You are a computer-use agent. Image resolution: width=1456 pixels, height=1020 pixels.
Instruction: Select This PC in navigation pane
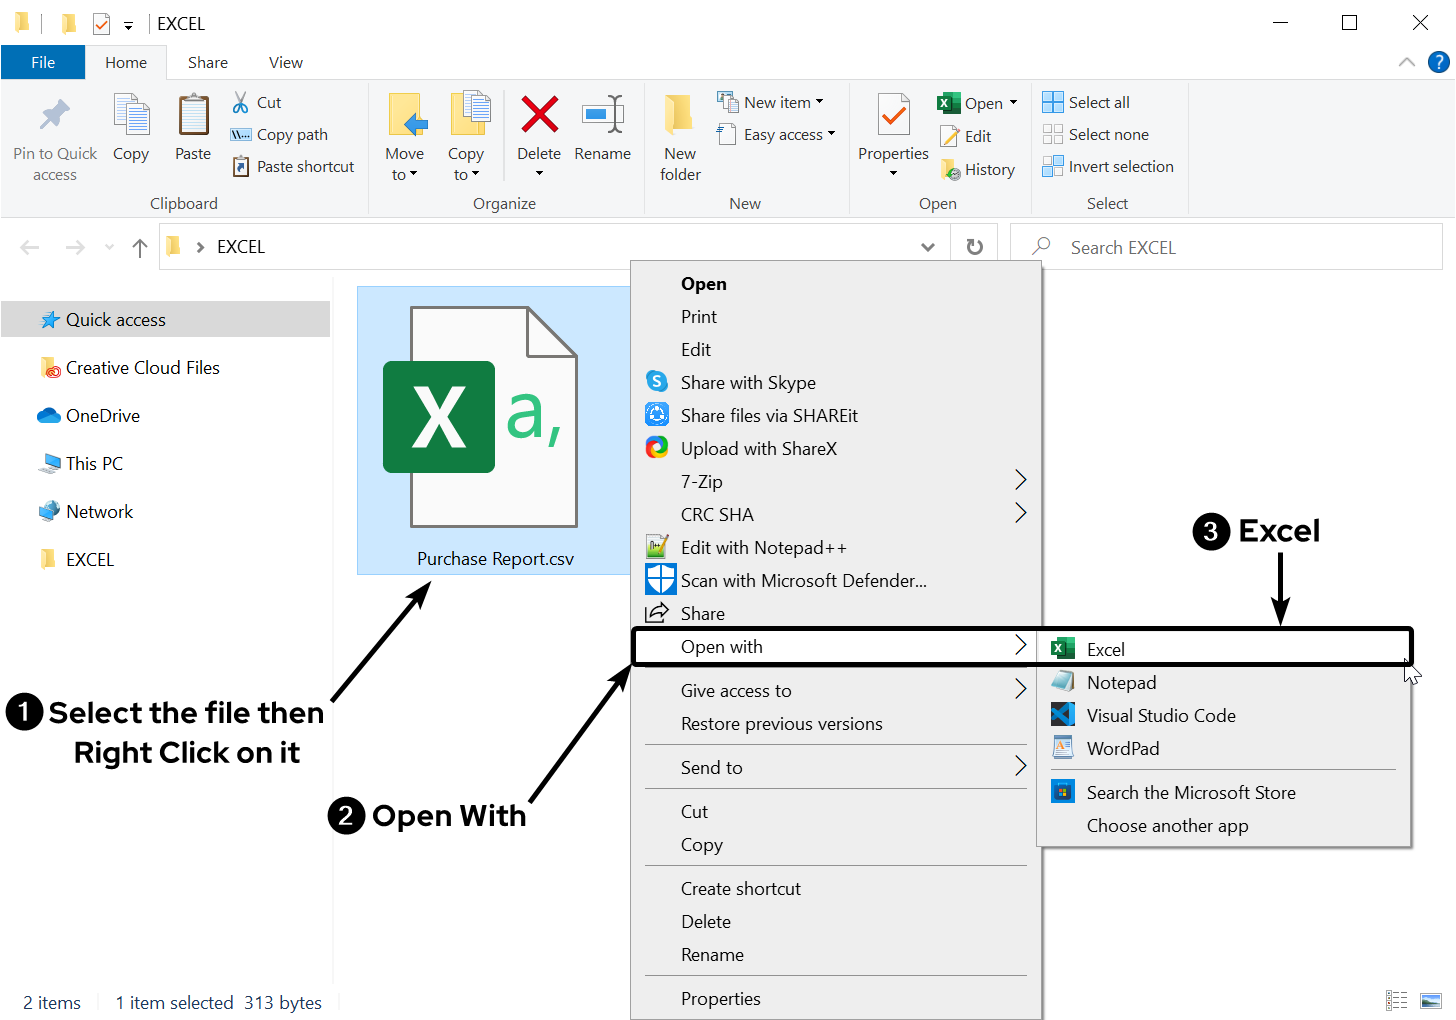coord(94,464)
